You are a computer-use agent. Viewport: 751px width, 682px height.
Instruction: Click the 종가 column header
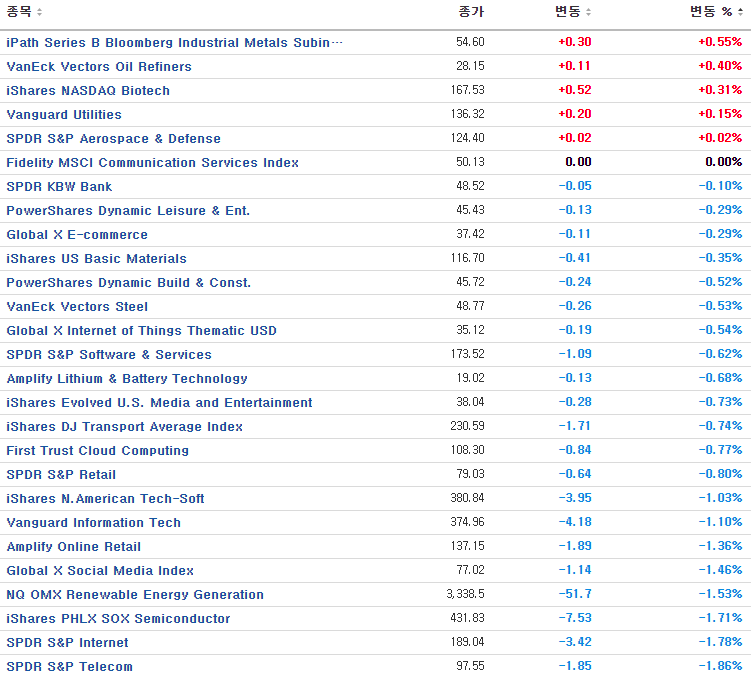(471, 11)
